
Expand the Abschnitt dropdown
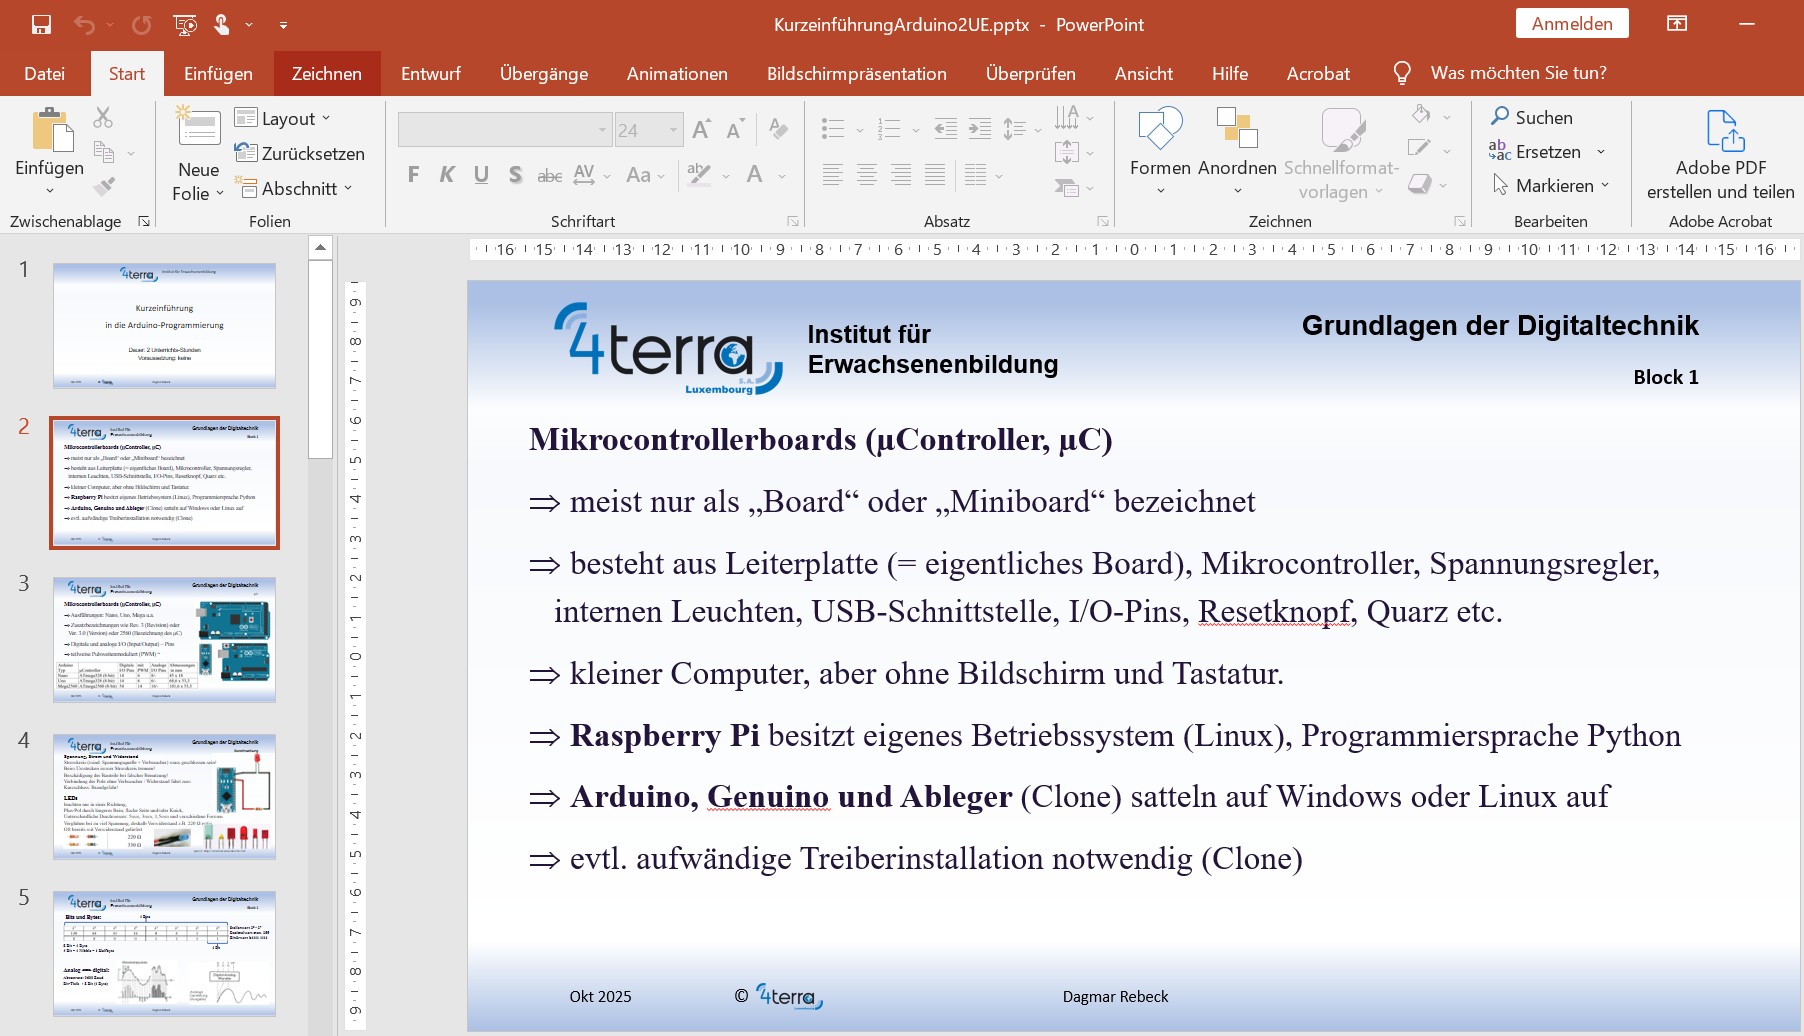click(294, 188)
